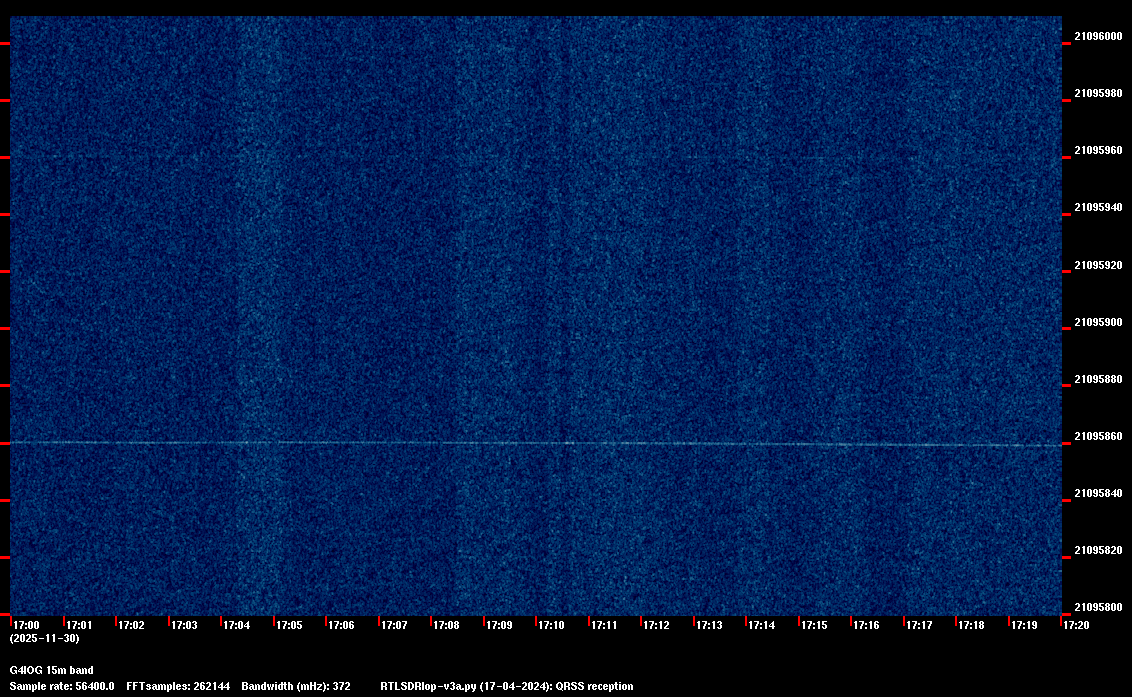
Task: Click the 17:16 time axis label
Action: pos(866,625)
